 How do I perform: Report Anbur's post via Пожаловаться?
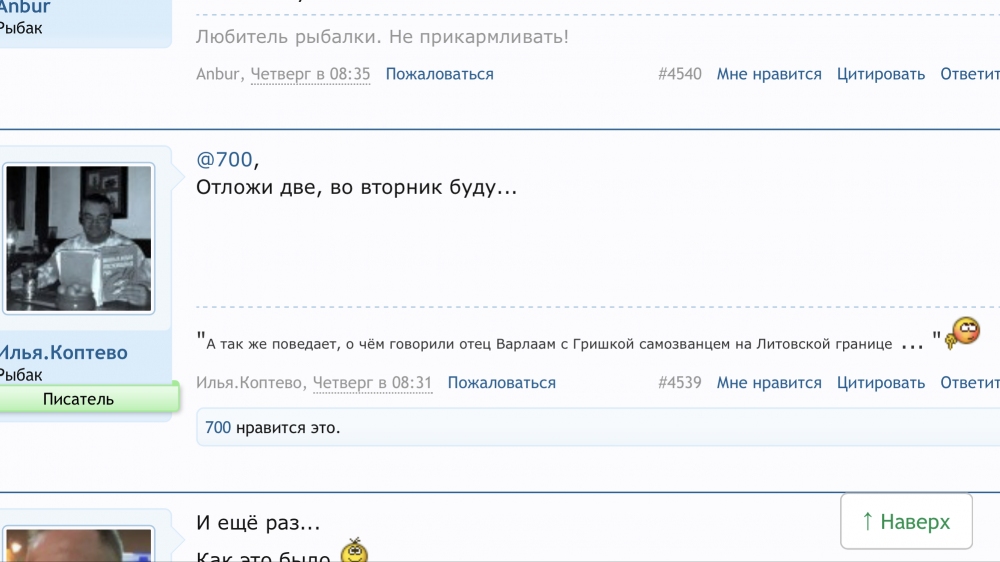(x=439, y=74)
